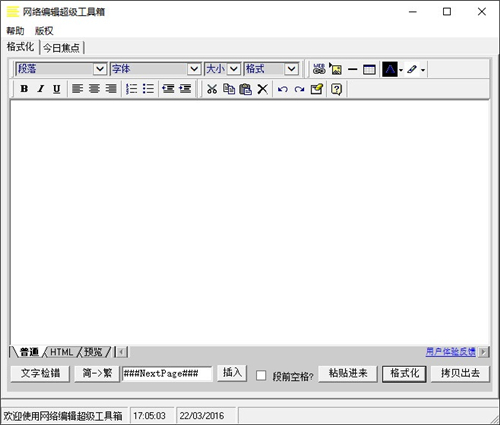Click the undo arrow icon
Image resolution: width=500 pixels, height=425 pixels.
coord(283,89)
